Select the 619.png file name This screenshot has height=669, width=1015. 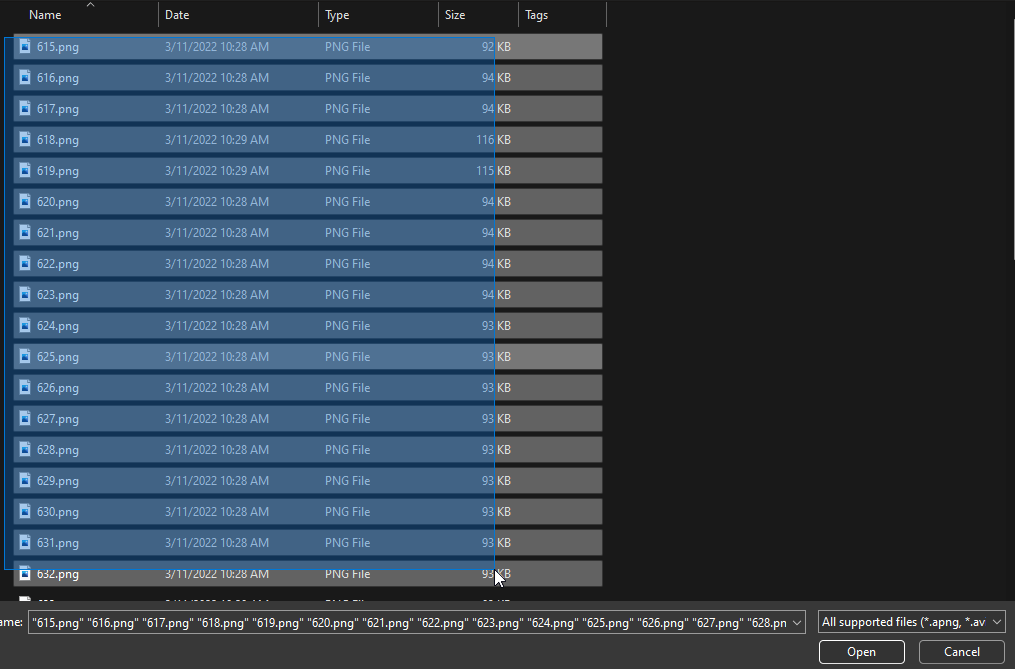coord(58,171)
